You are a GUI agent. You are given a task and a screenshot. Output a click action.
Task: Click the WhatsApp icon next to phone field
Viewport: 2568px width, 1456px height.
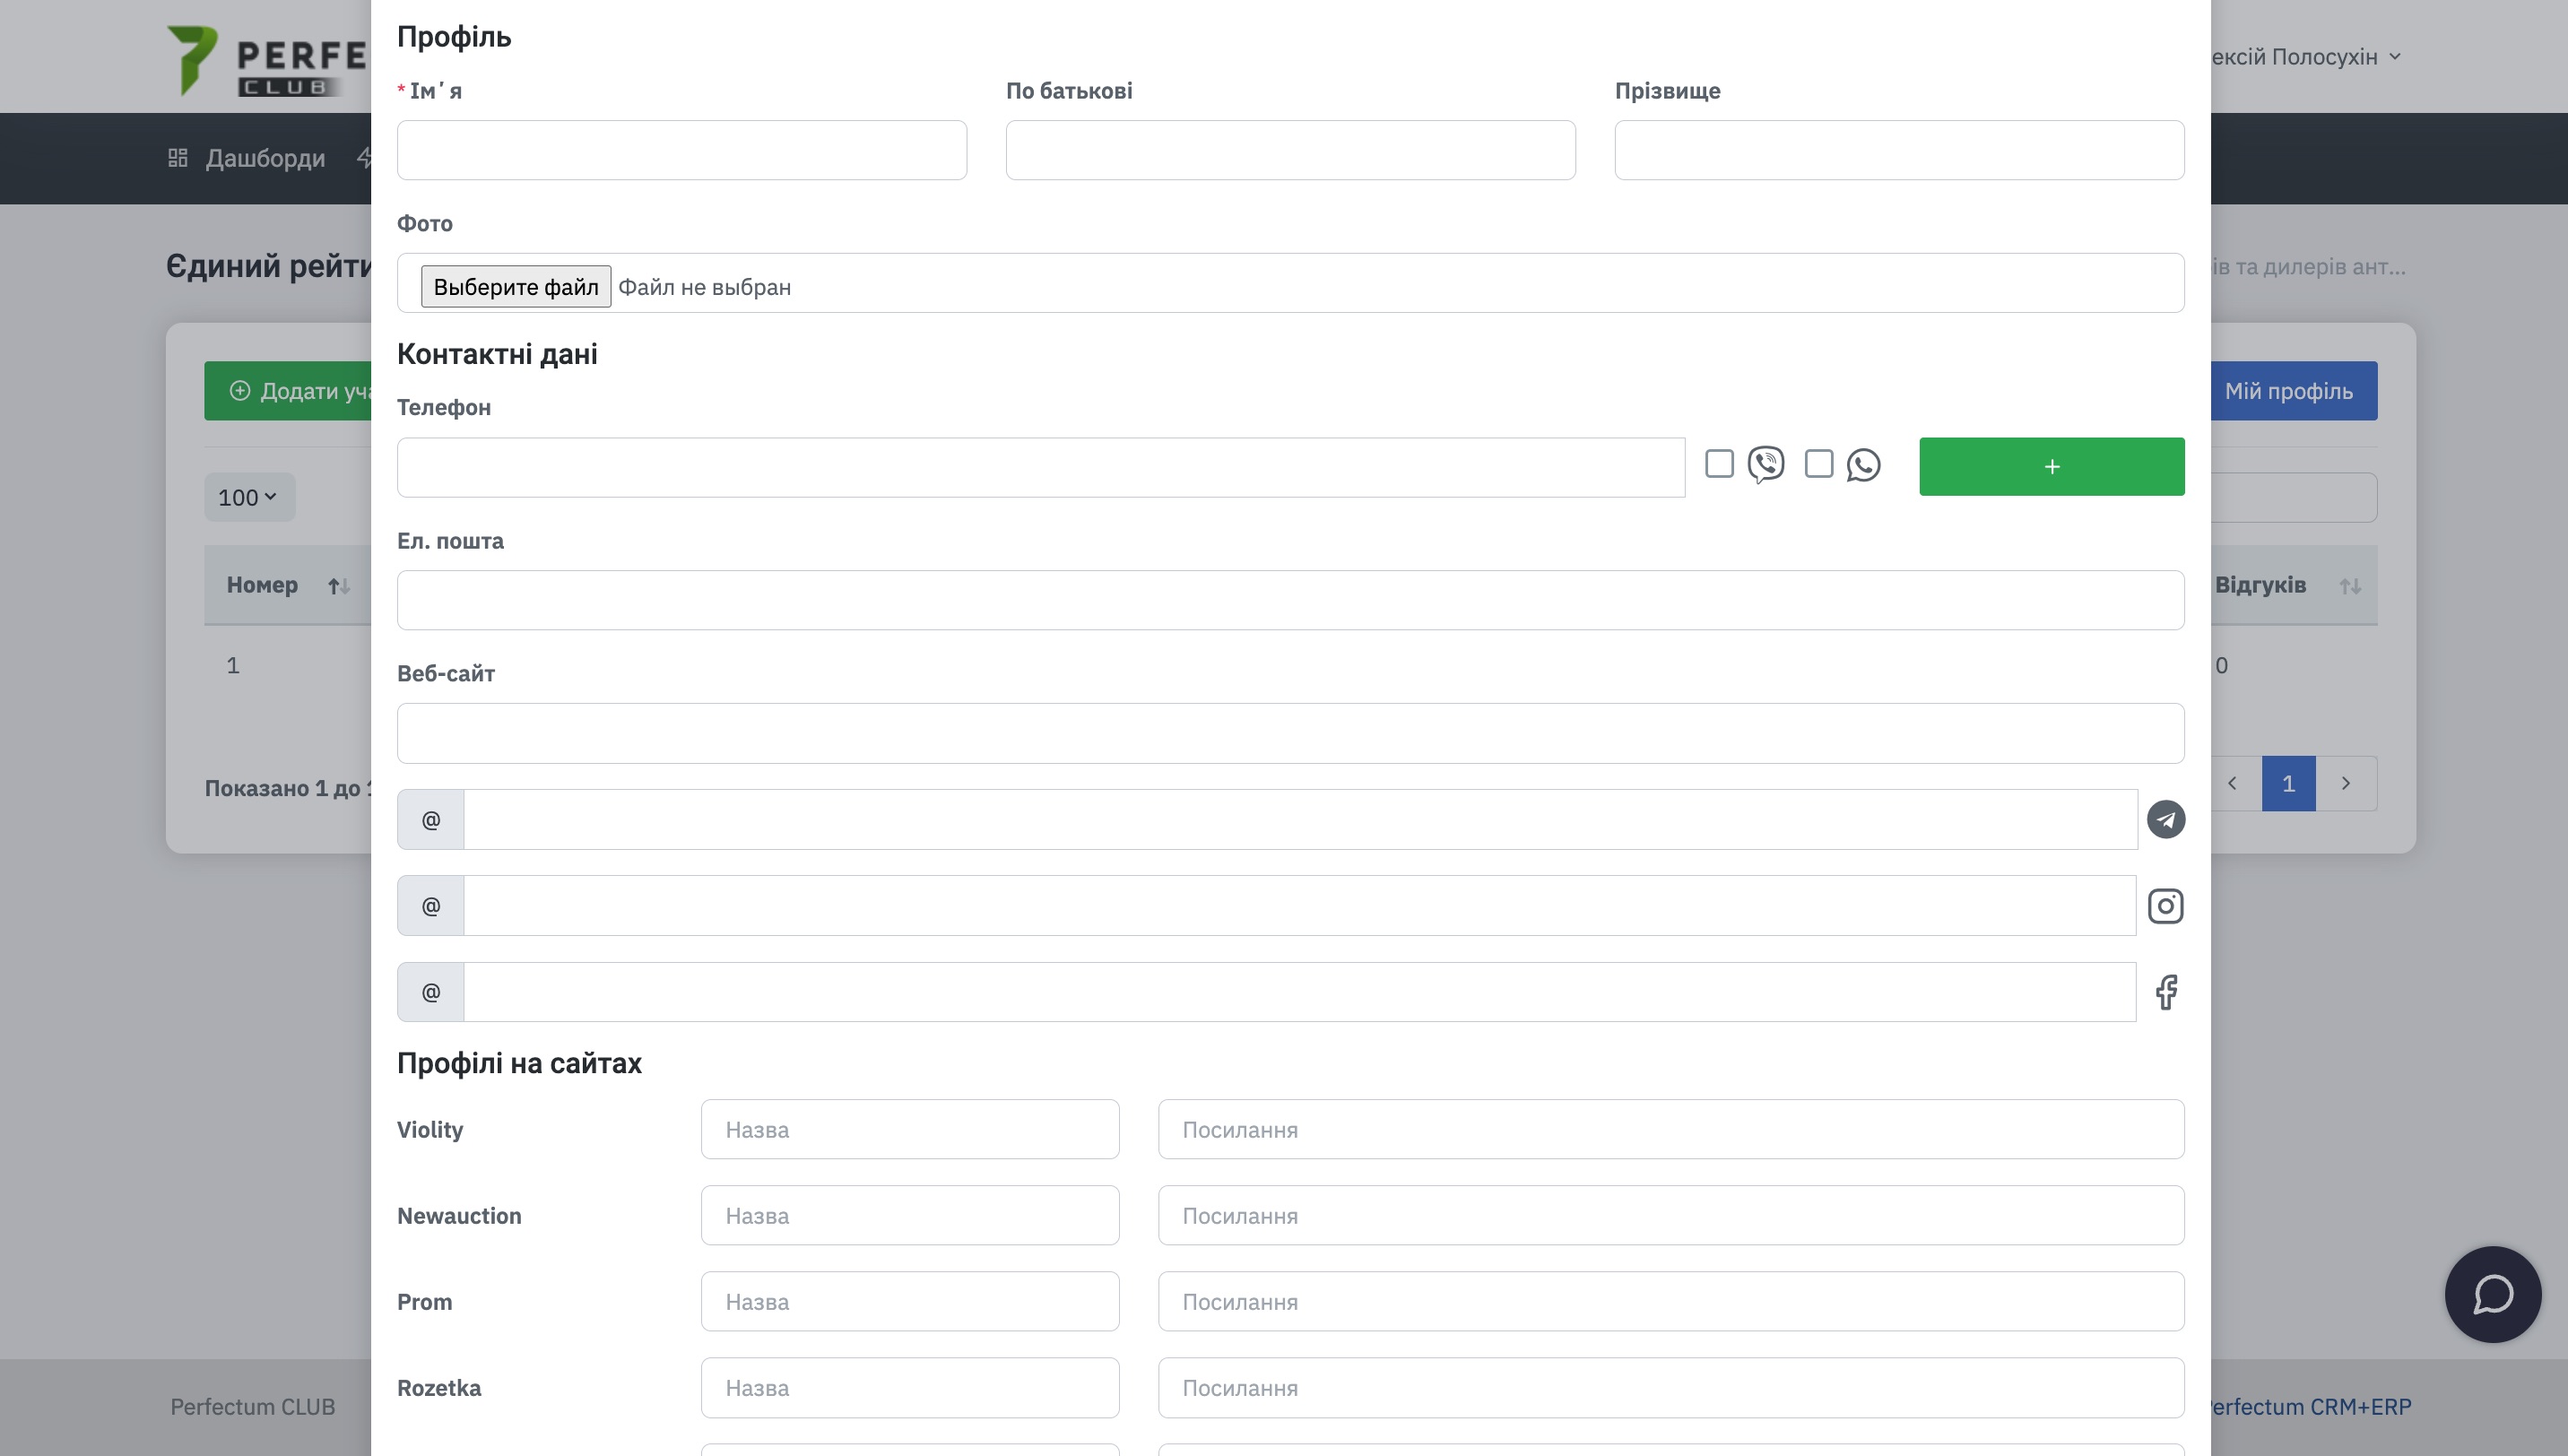pos(1863,464)
